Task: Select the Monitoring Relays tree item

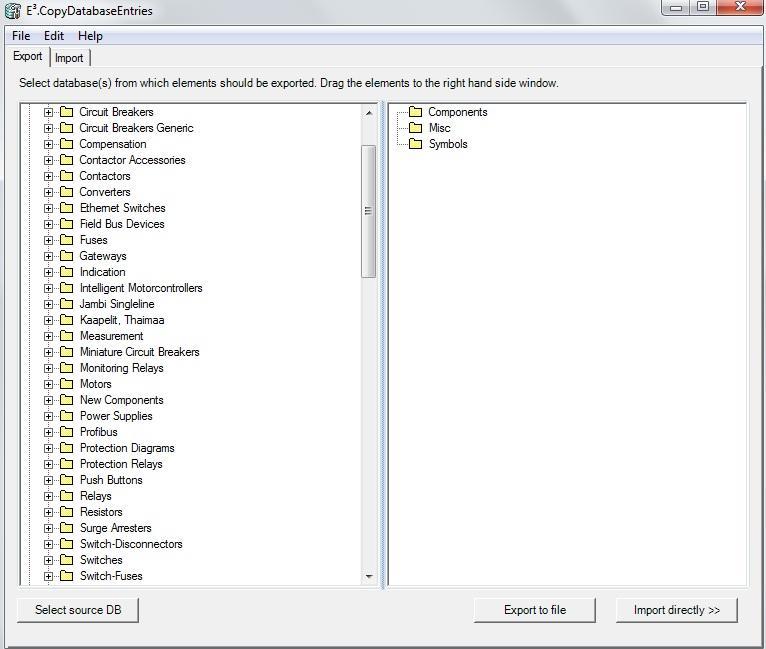Action: (122, 368)
